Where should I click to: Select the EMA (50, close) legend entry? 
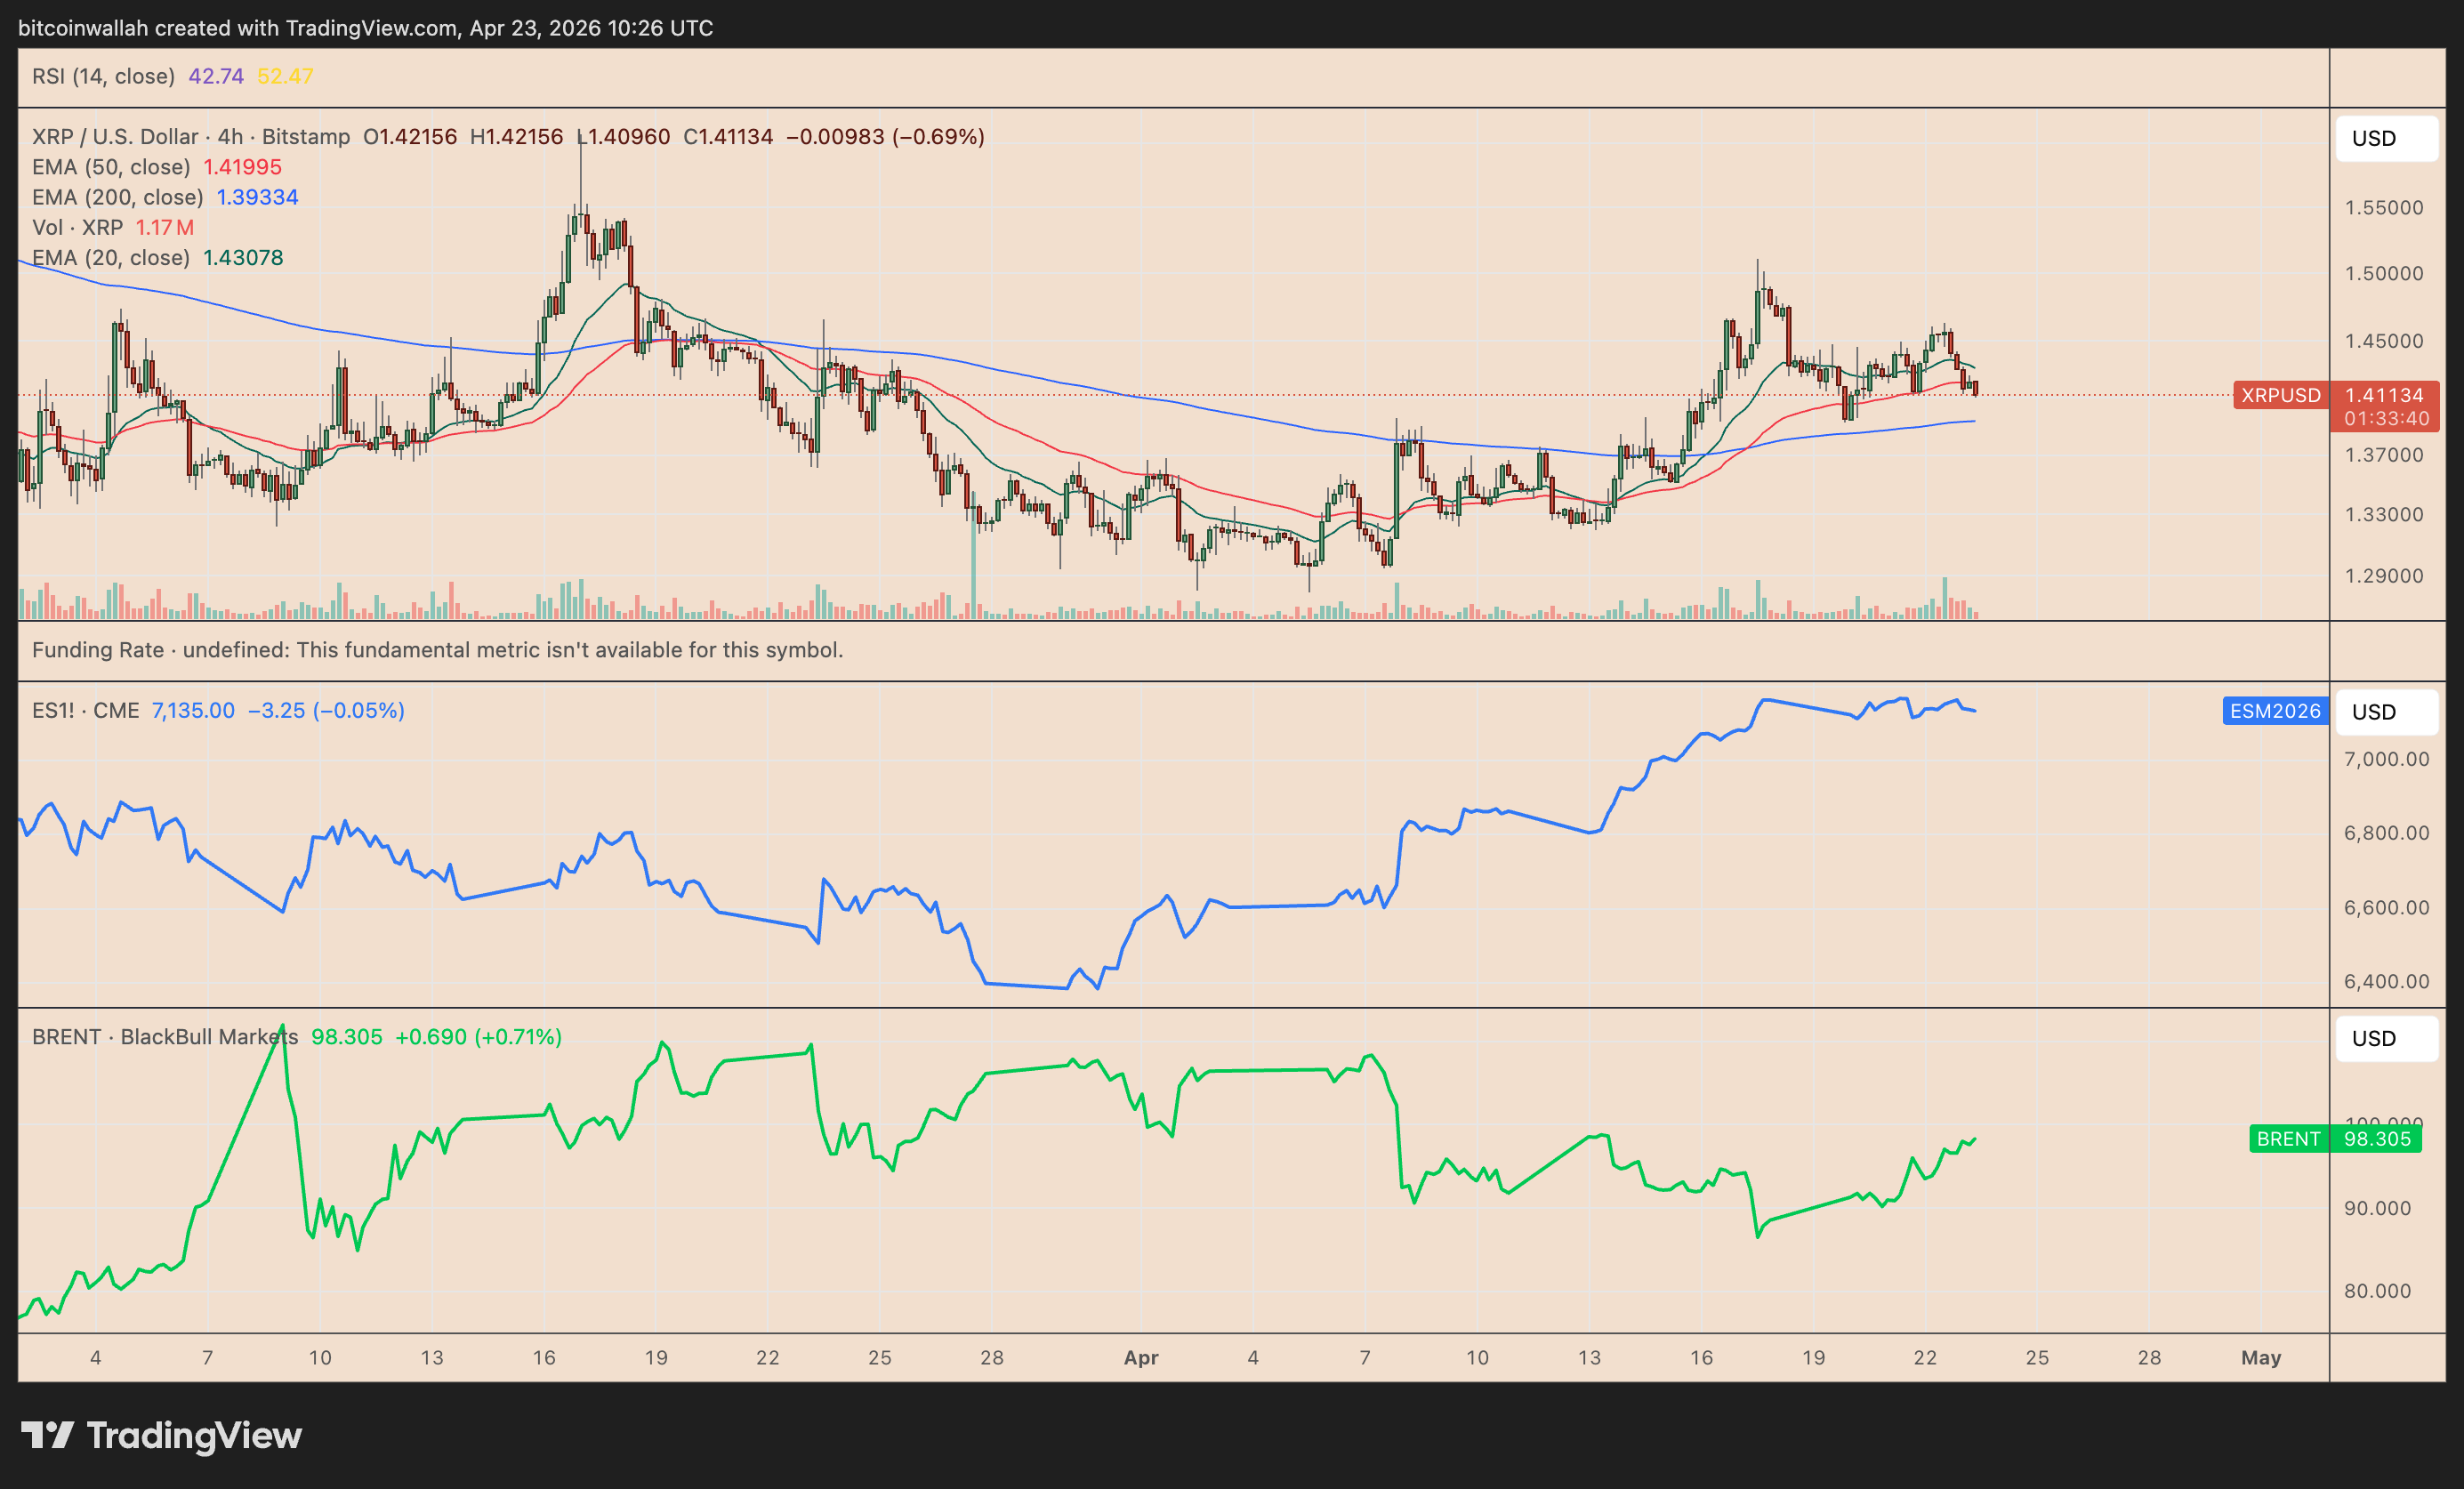pos(111,167)
